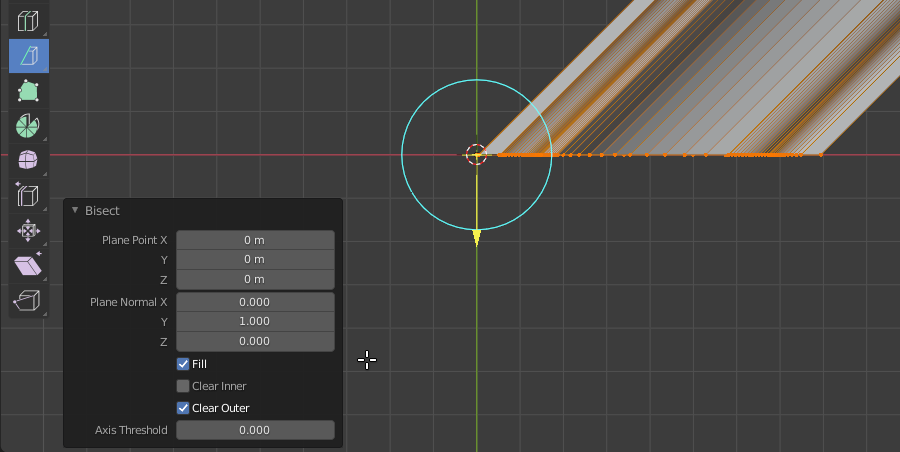The height and width of the screenshot is (452, 900).
Task: Activate the Smooth vertices tool
Action: pyautogui.click(x=28, y=161)
